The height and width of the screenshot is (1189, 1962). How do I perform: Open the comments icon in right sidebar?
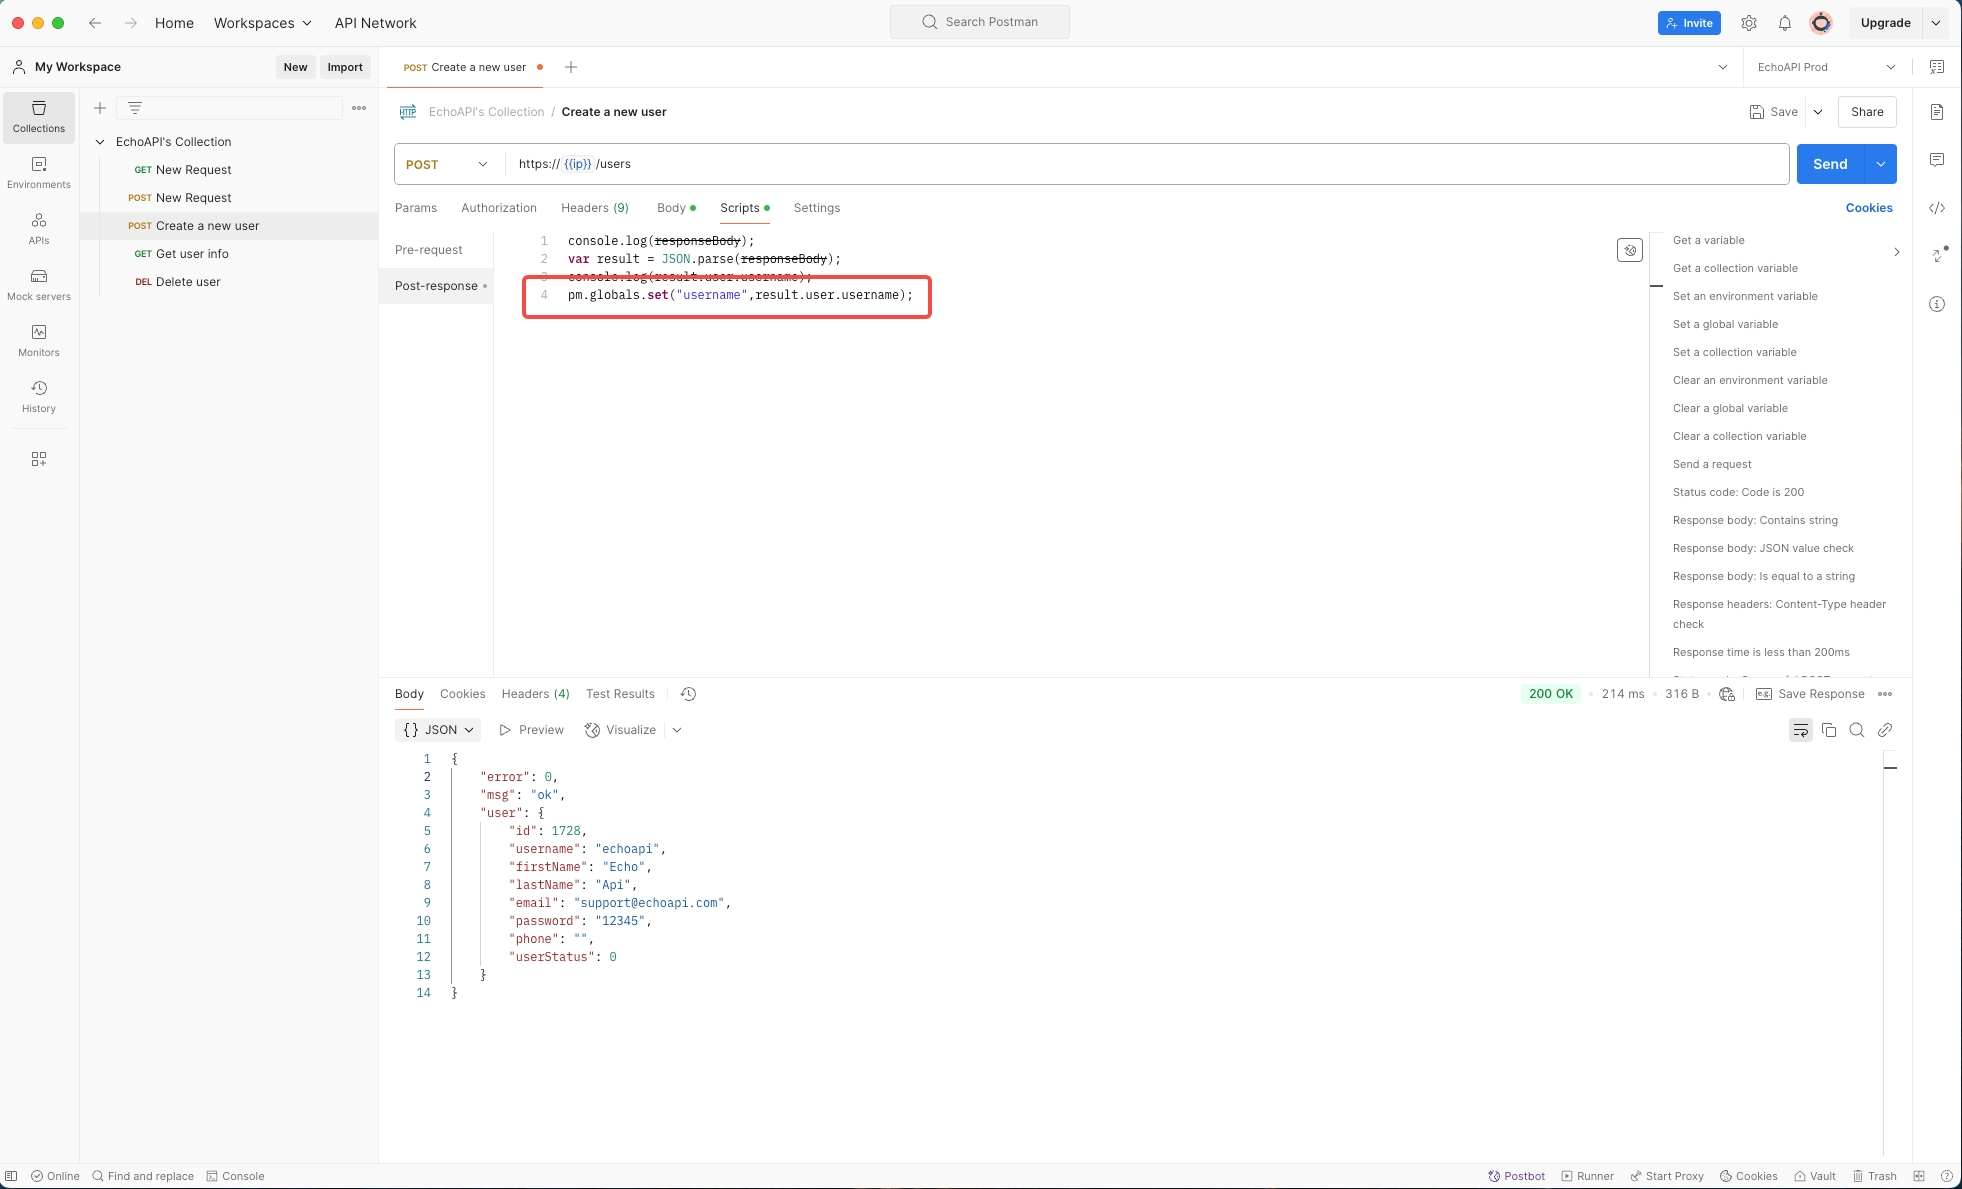[x=1937, y=160]
